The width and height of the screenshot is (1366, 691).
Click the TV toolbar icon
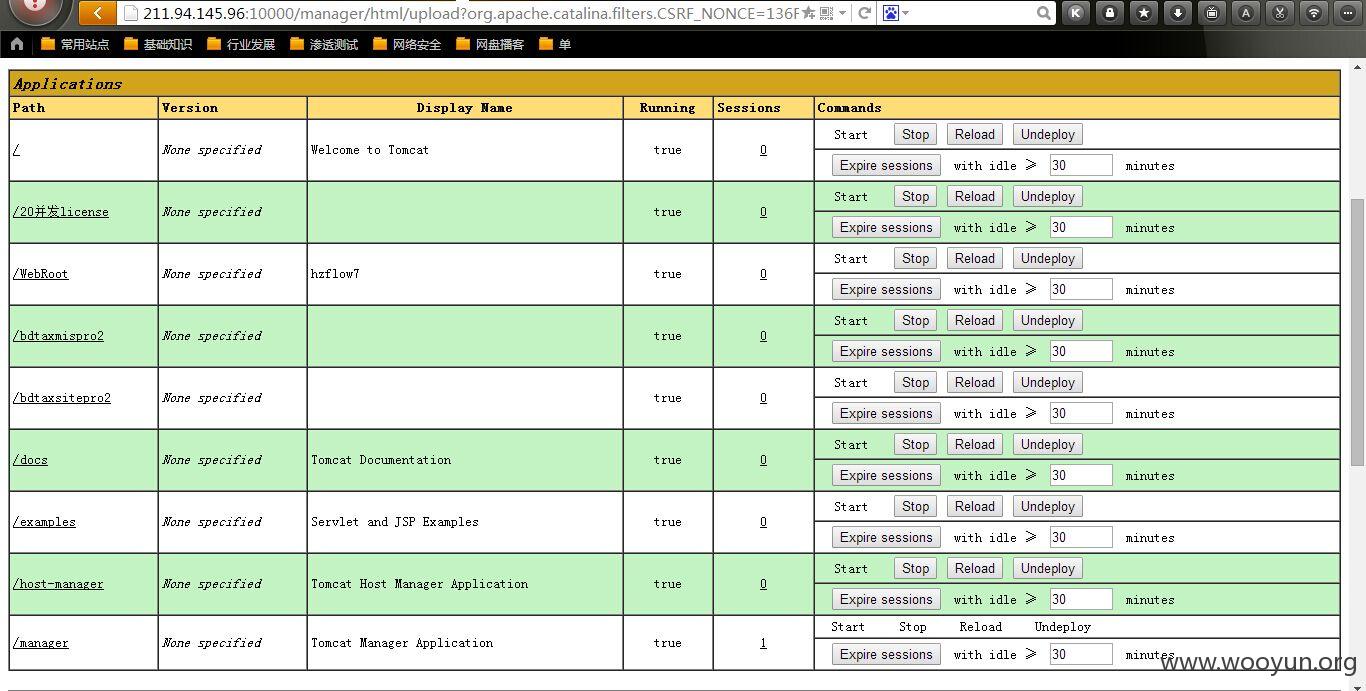click(1212, 13)
